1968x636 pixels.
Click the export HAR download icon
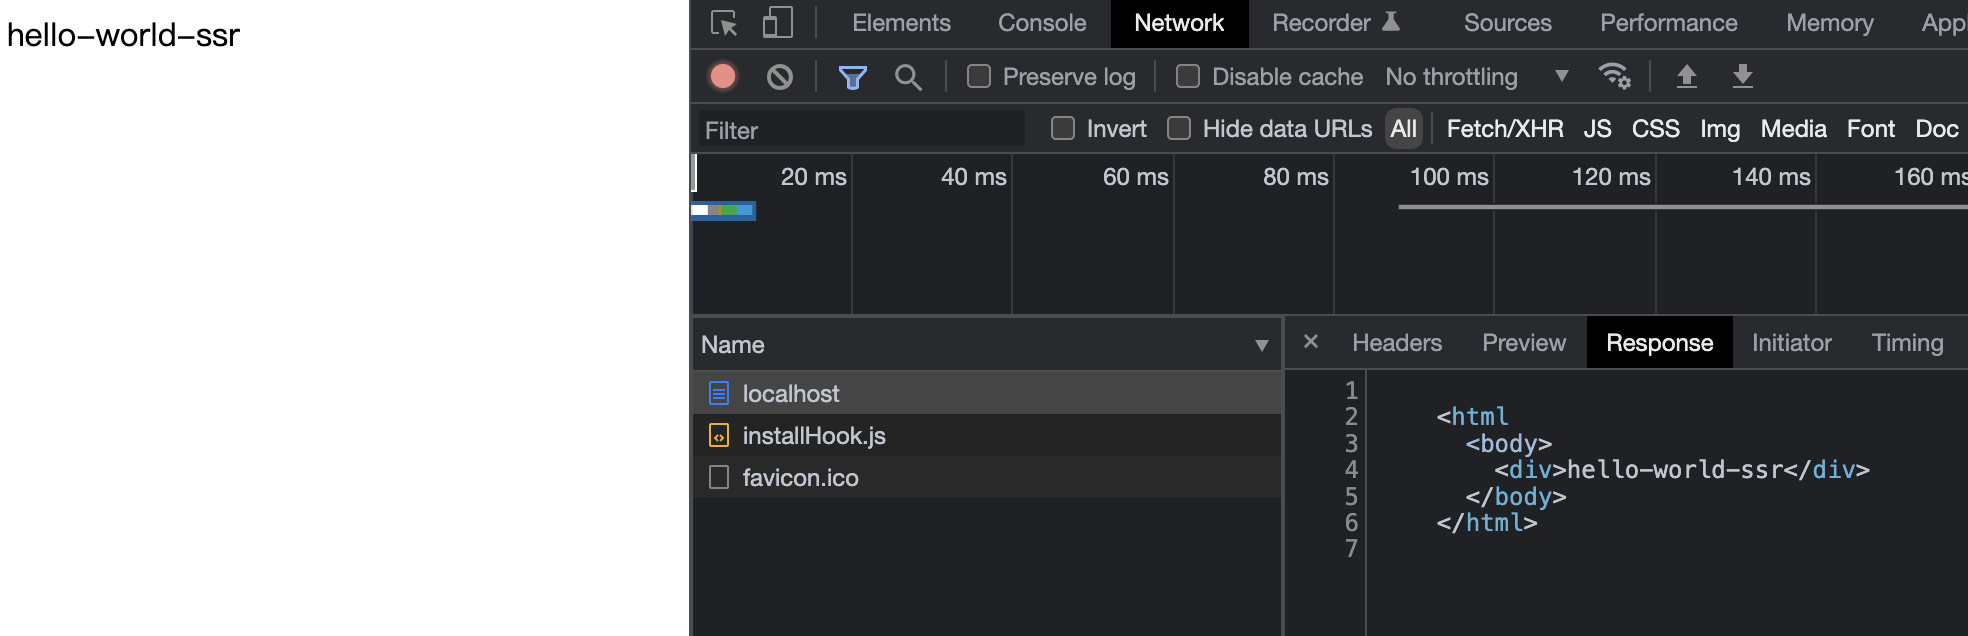click(x=1742, y=77)
